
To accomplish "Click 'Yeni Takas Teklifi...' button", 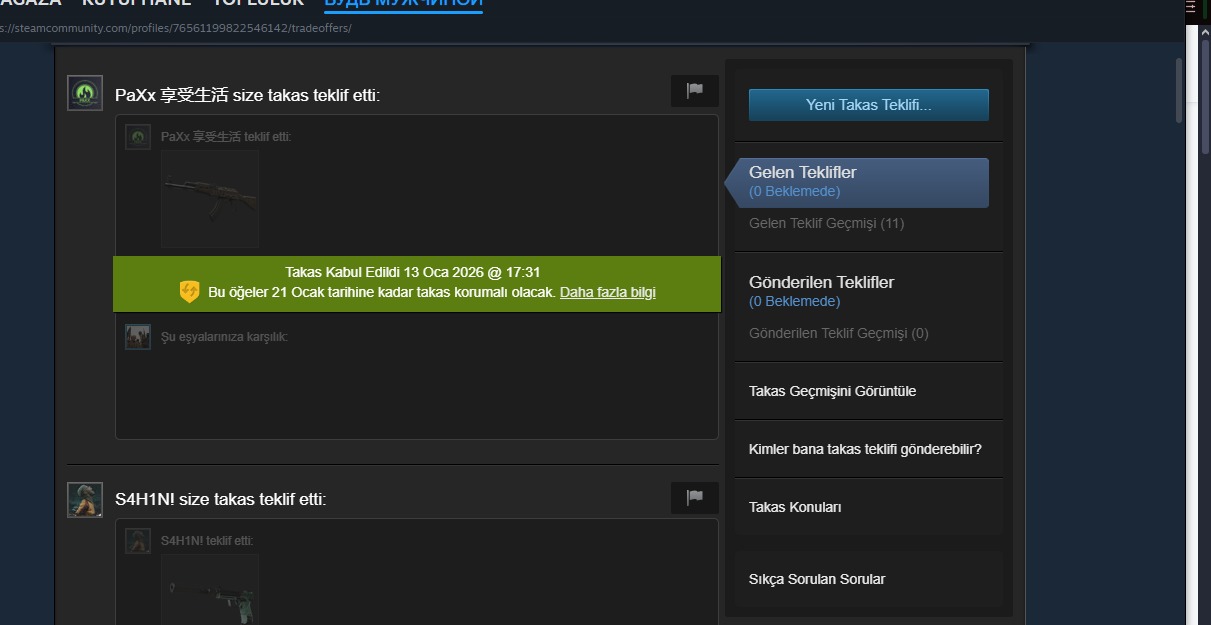I will pyautogui.click(x=869, y=105).
